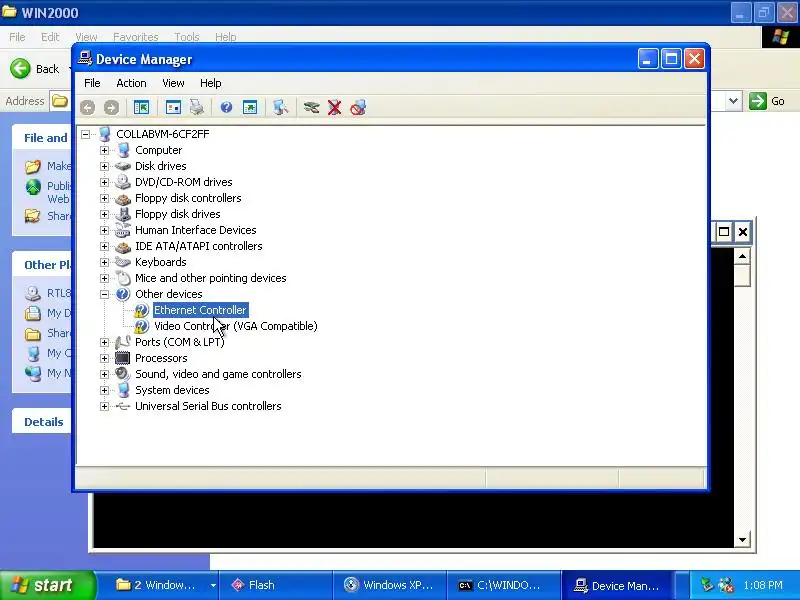800x600 pixels.
Task: Expand the Computer category
Action: (x=105, y=151)
